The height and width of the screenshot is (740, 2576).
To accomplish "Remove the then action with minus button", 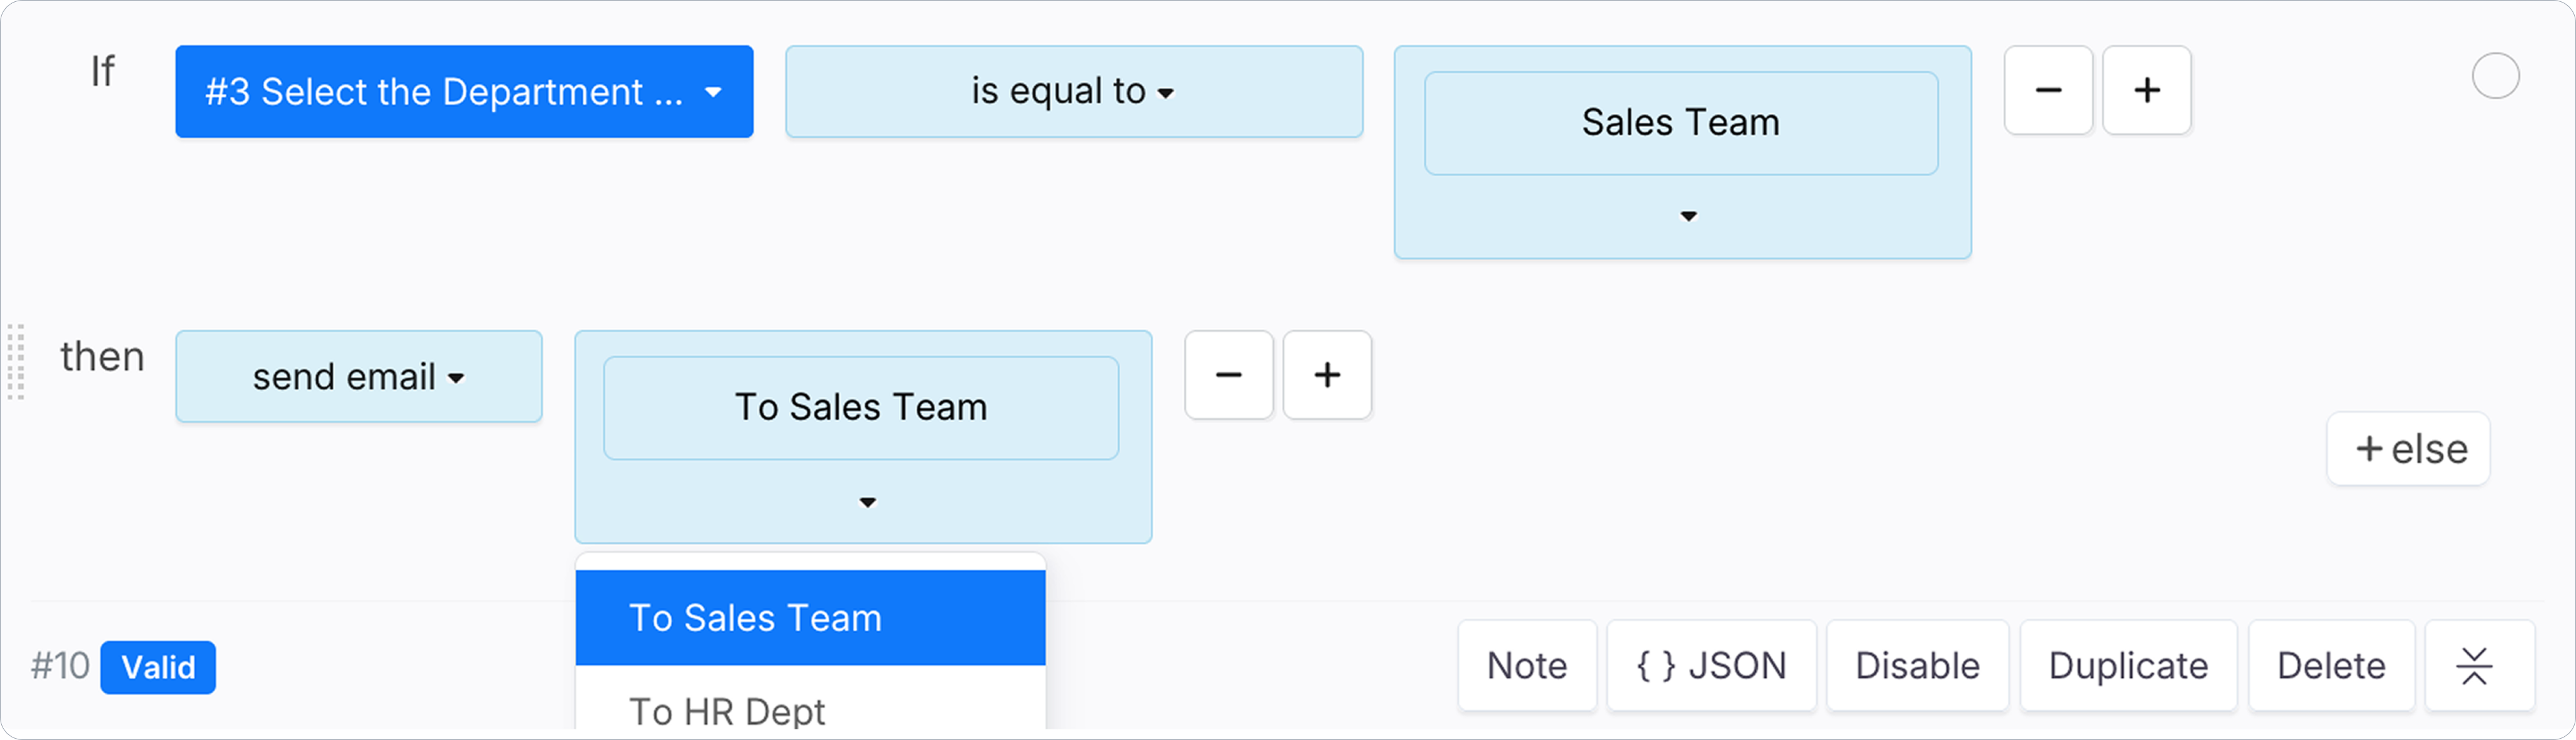I will [1228, 375].
